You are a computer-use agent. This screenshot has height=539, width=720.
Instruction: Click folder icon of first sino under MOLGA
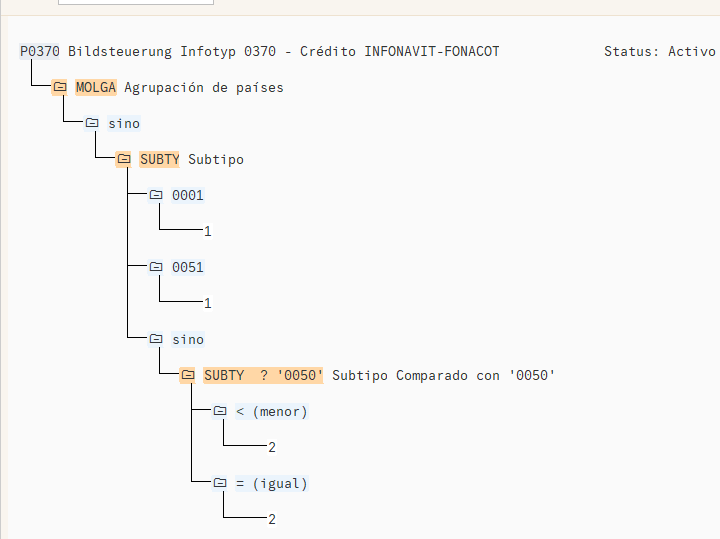92,123
